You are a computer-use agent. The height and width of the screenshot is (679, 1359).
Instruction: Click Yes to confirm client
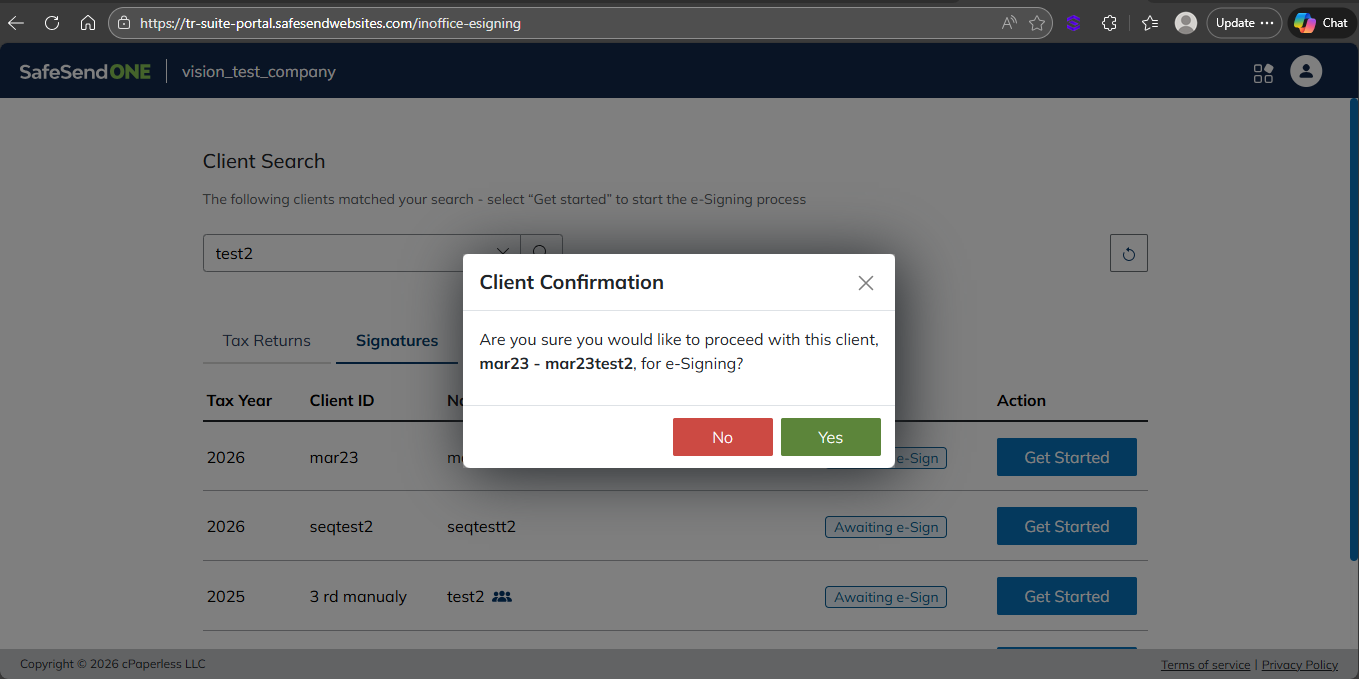point(830,437)
